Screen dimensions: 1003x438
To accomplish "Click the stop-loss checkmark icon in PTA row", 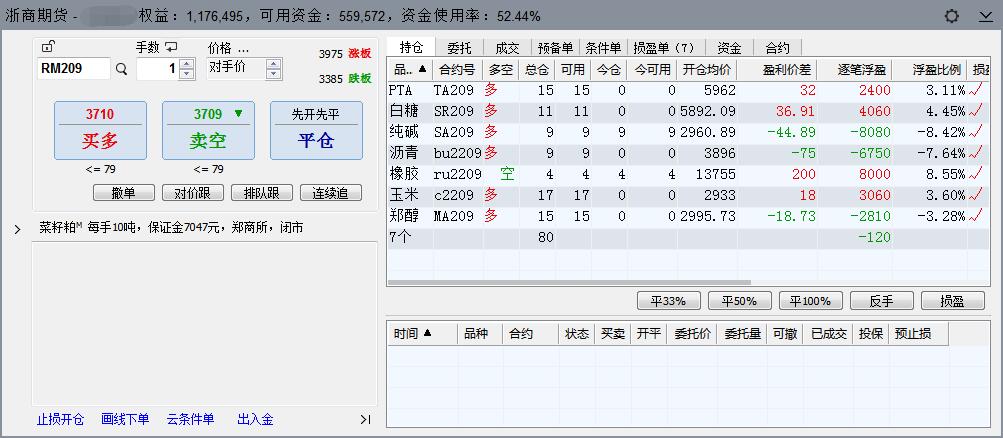I will pos(976,90).
